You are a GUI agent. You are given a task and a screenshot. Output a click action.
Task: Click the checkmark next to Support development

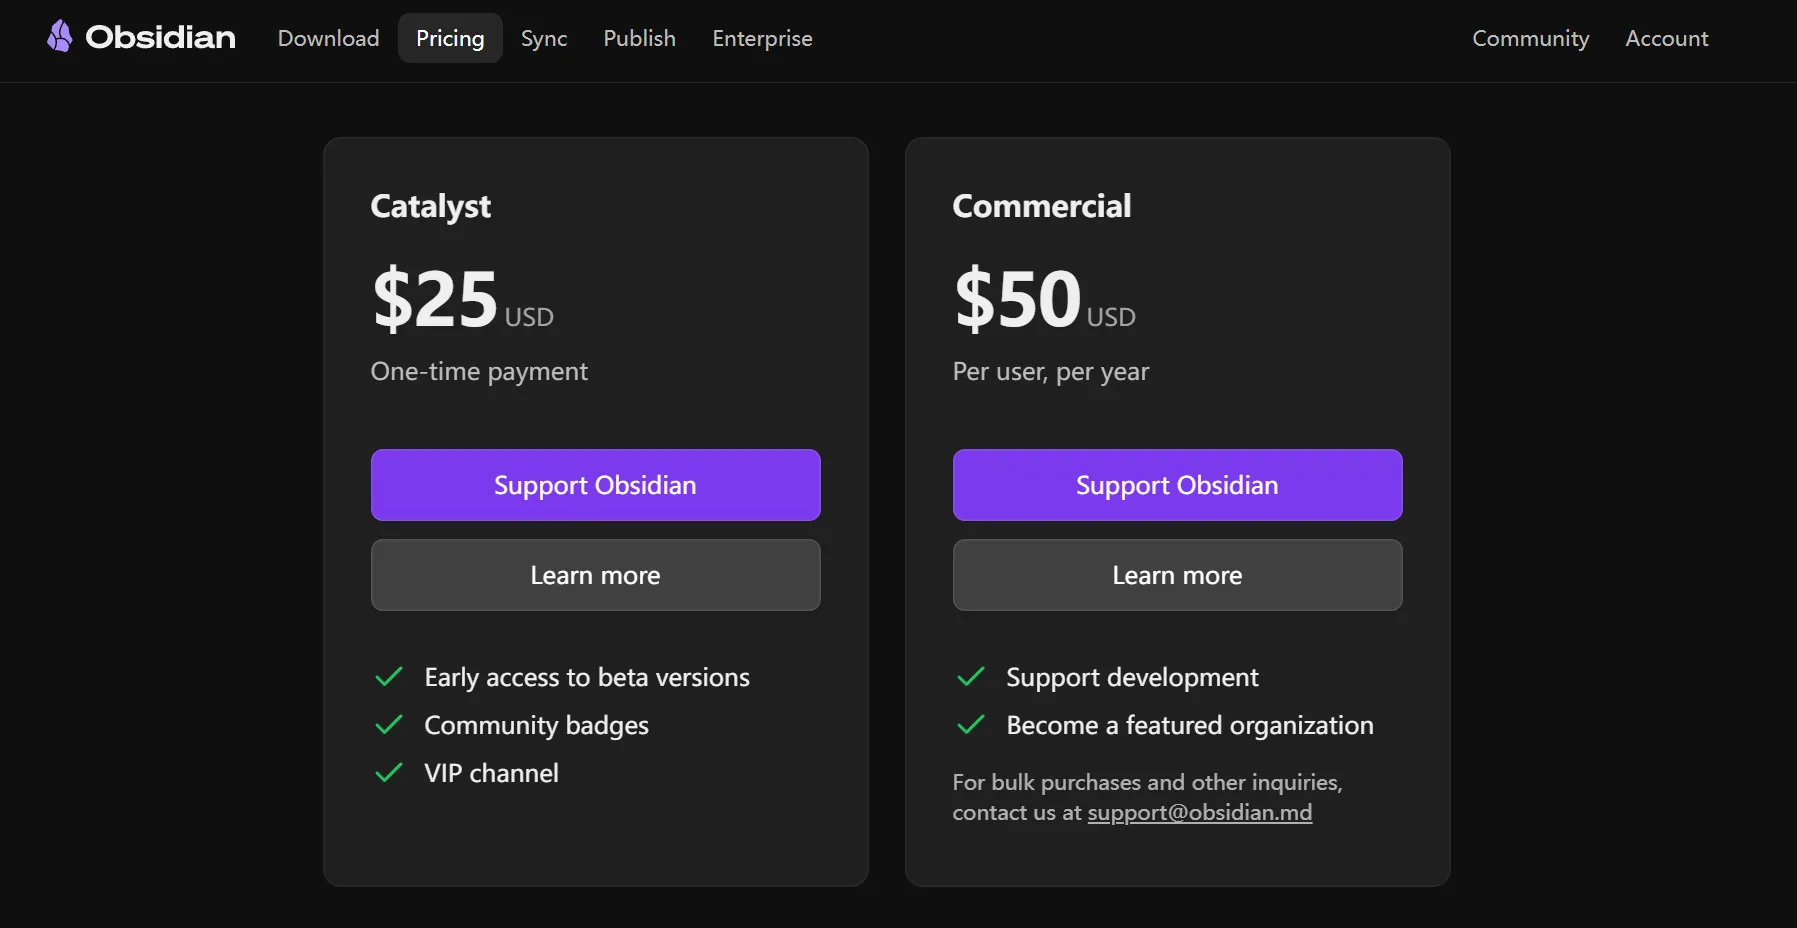(970, 677)
